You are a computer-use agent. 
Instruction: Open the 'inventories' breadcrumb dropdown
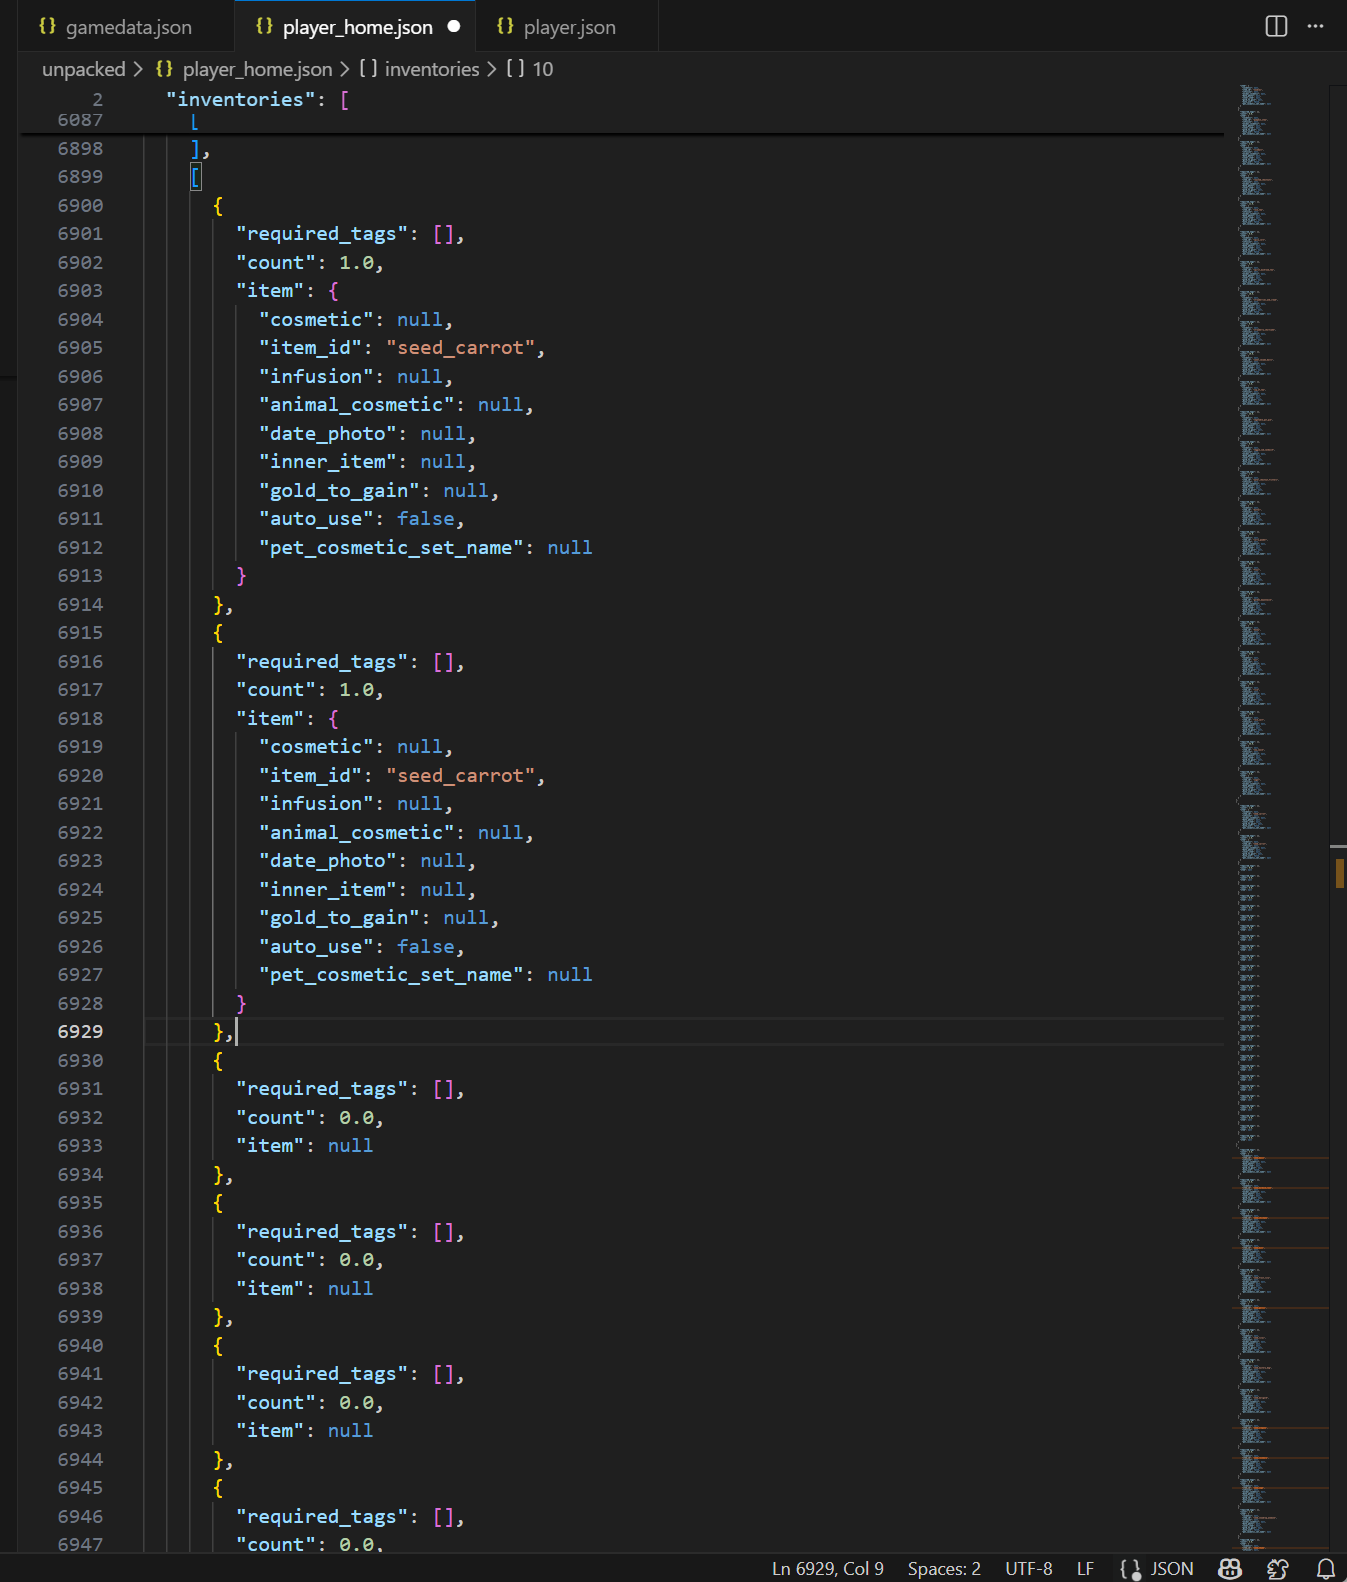coord(431,69)
